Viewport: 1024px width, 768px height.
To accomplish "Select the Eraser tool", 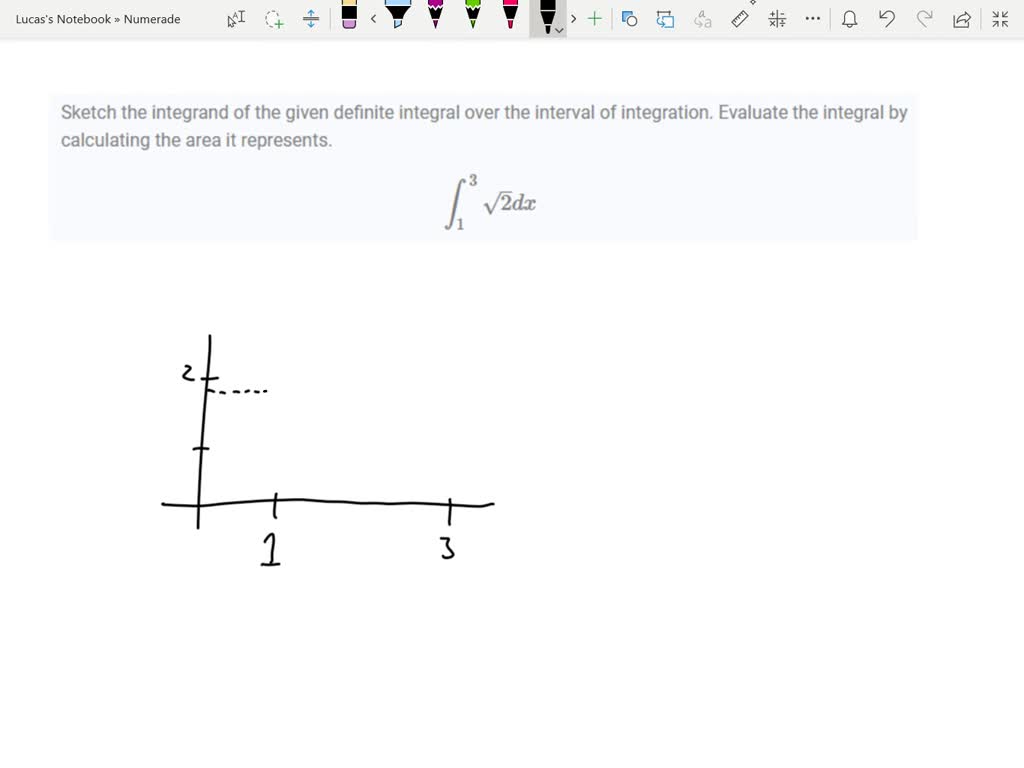I will [x=350, y=18].
